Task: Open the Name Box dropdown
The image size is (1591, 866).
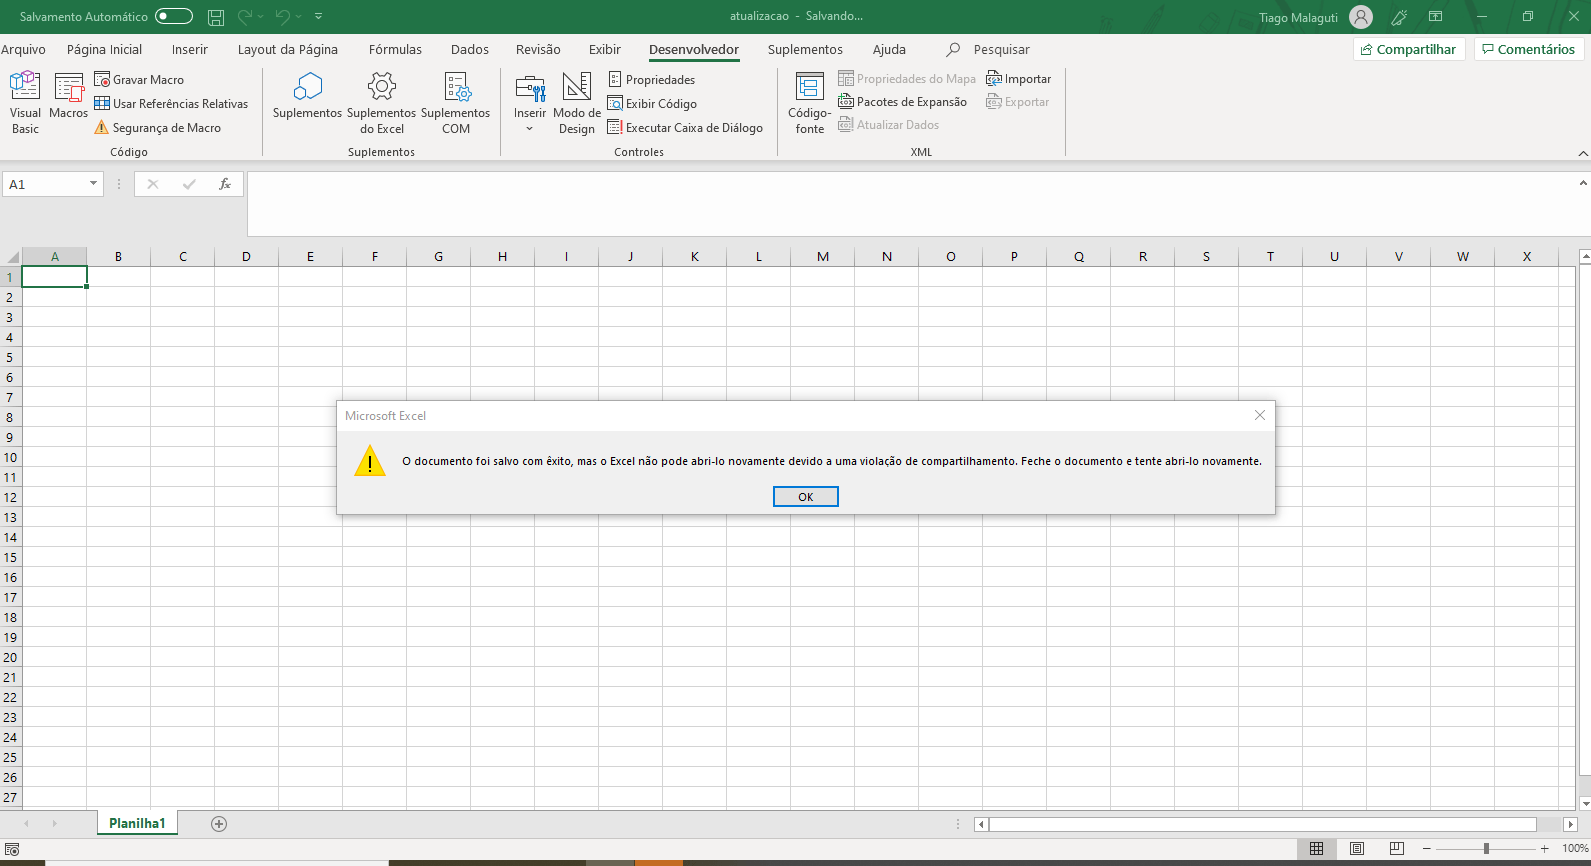Action: coord(93,184)
